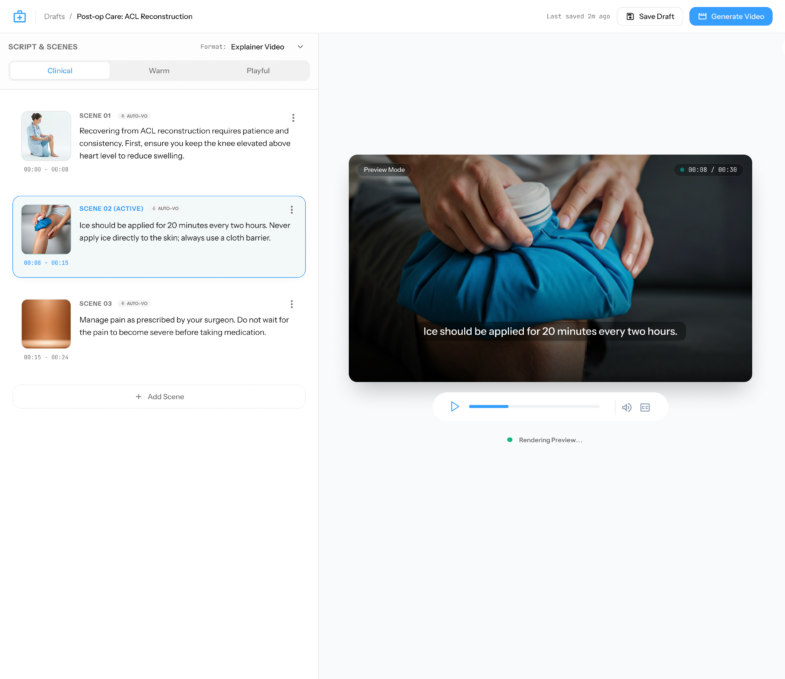Image resolution: width=785 pixels, height=679 pixels.
Task: Go to Drafts breadcrumb link
Action: pos(54,16)
